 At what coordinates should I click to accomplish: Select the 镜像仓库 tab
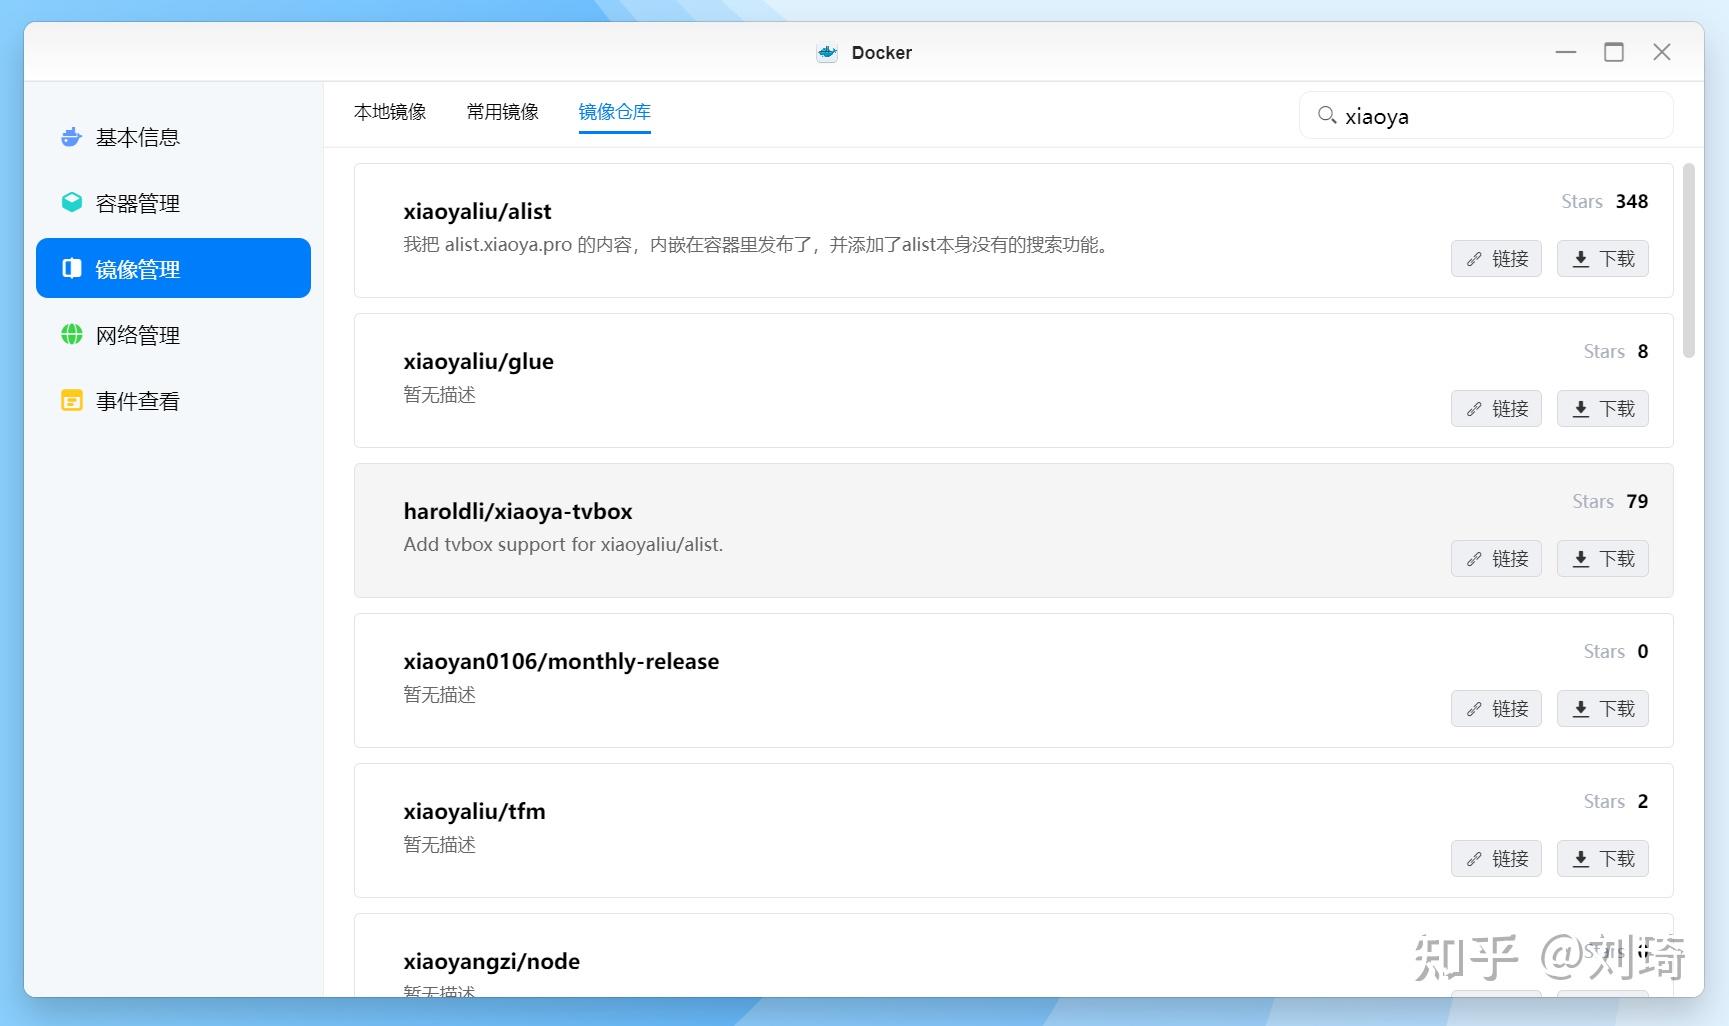pos(614,112)
